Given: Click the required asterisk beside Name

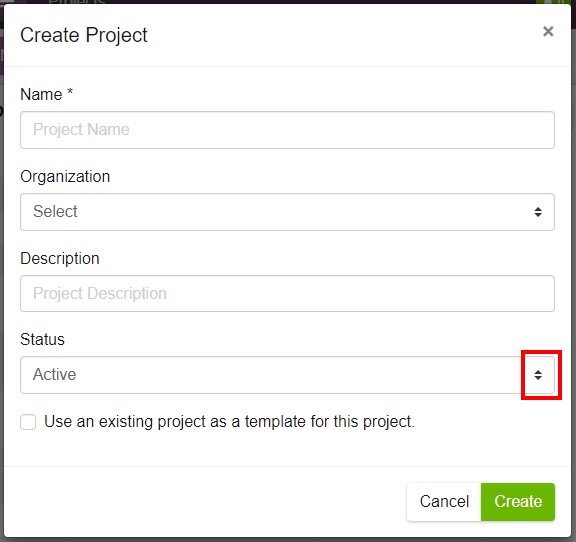Looking at the screenshot, I should [70, 91].
